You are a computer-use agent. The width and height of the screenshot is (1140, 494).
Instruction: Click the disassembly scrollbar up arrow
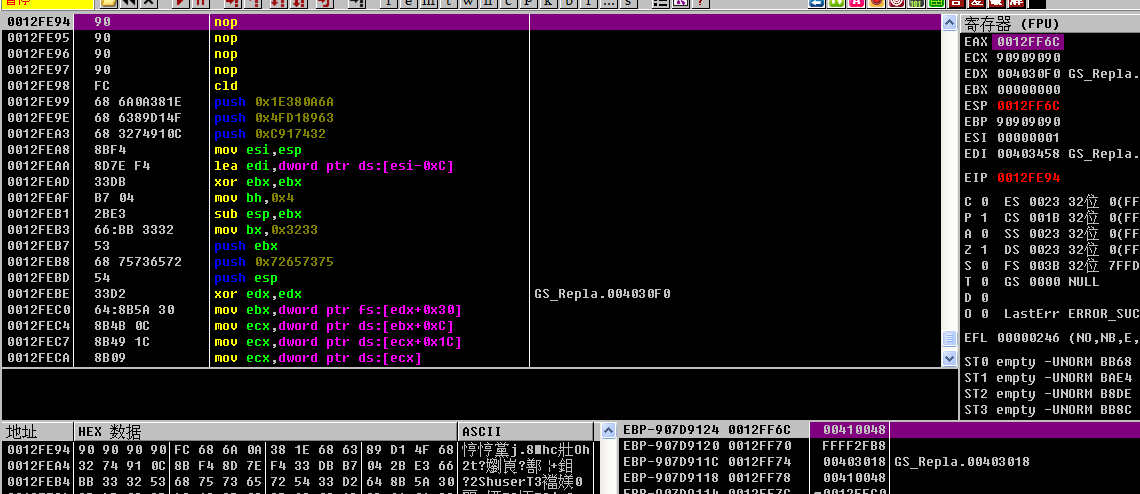[950, 23]
